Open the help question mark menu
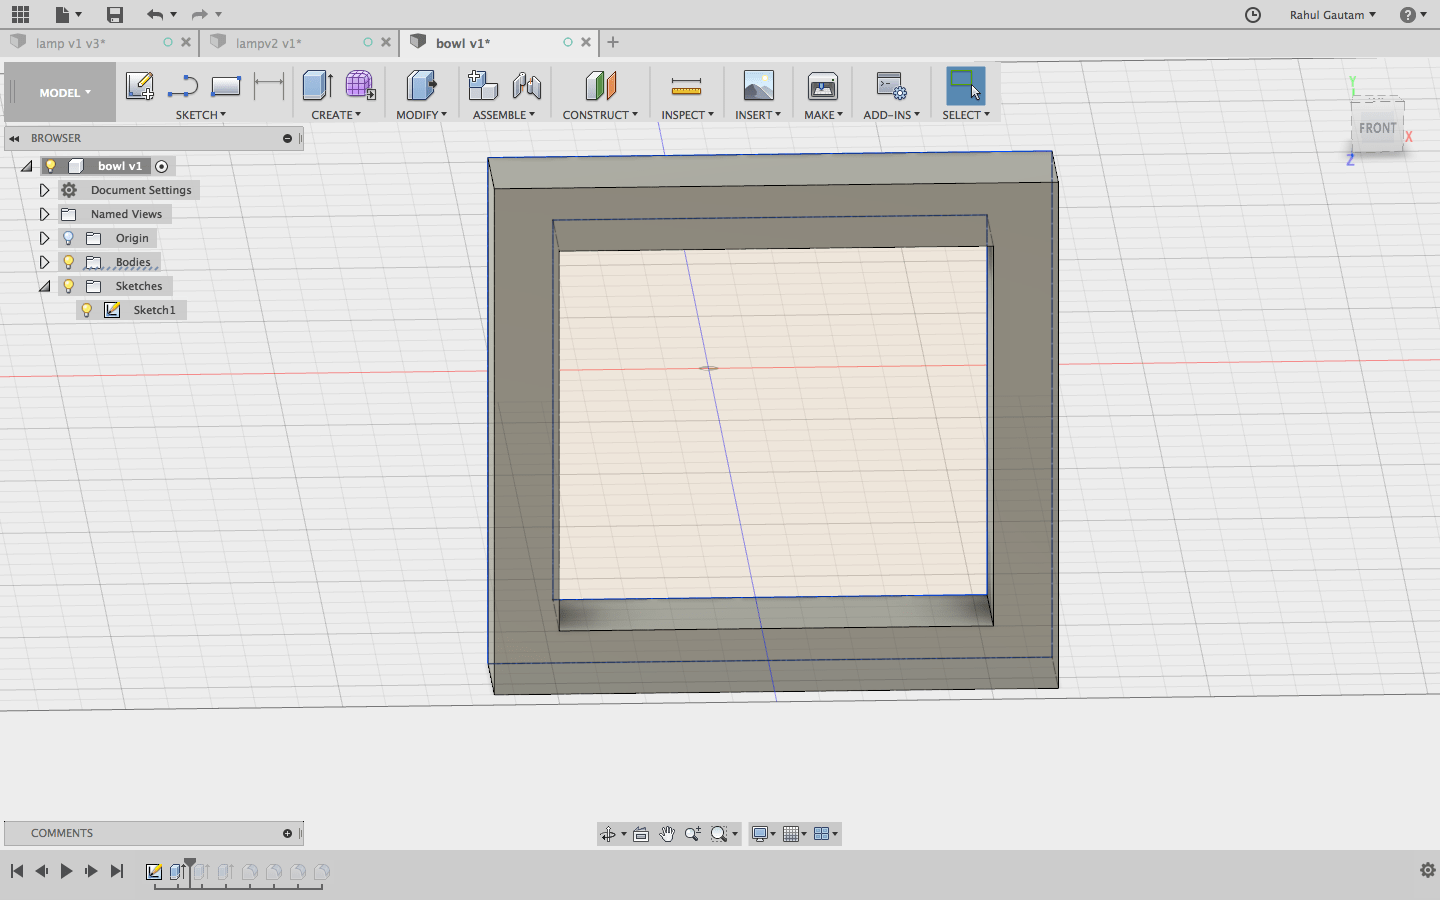This screenshot has height=900, width=1440. (1413, 14)
